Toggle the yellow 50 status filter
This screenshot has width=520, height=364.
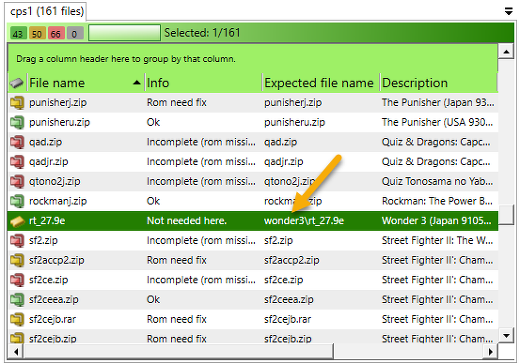pos(37,33)
